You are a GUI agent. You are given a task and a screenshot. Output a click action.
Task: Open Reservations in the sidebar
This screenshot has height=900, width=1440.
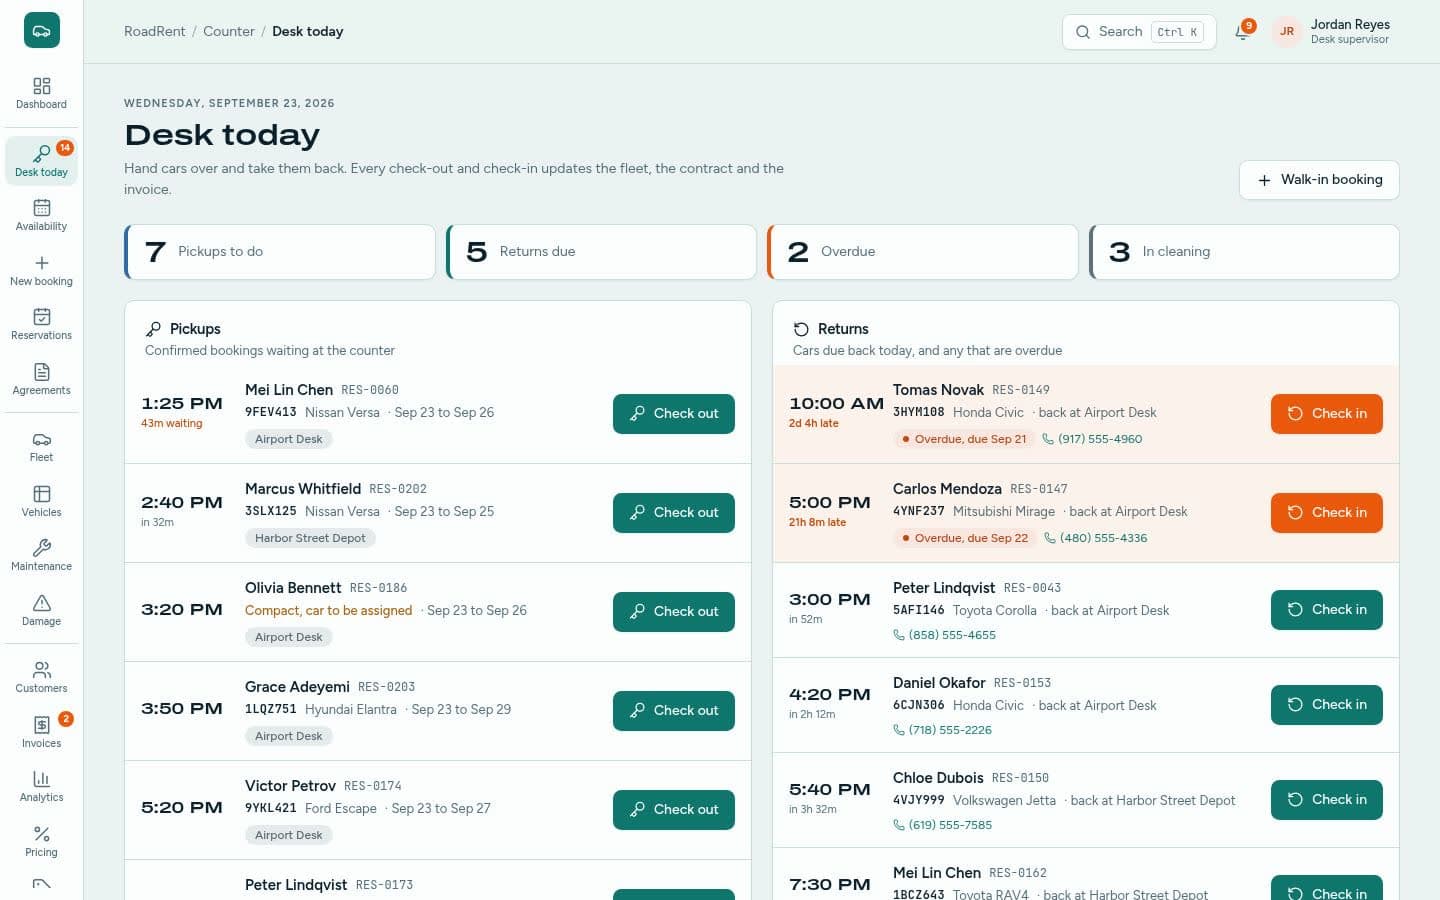pos(41,324)
